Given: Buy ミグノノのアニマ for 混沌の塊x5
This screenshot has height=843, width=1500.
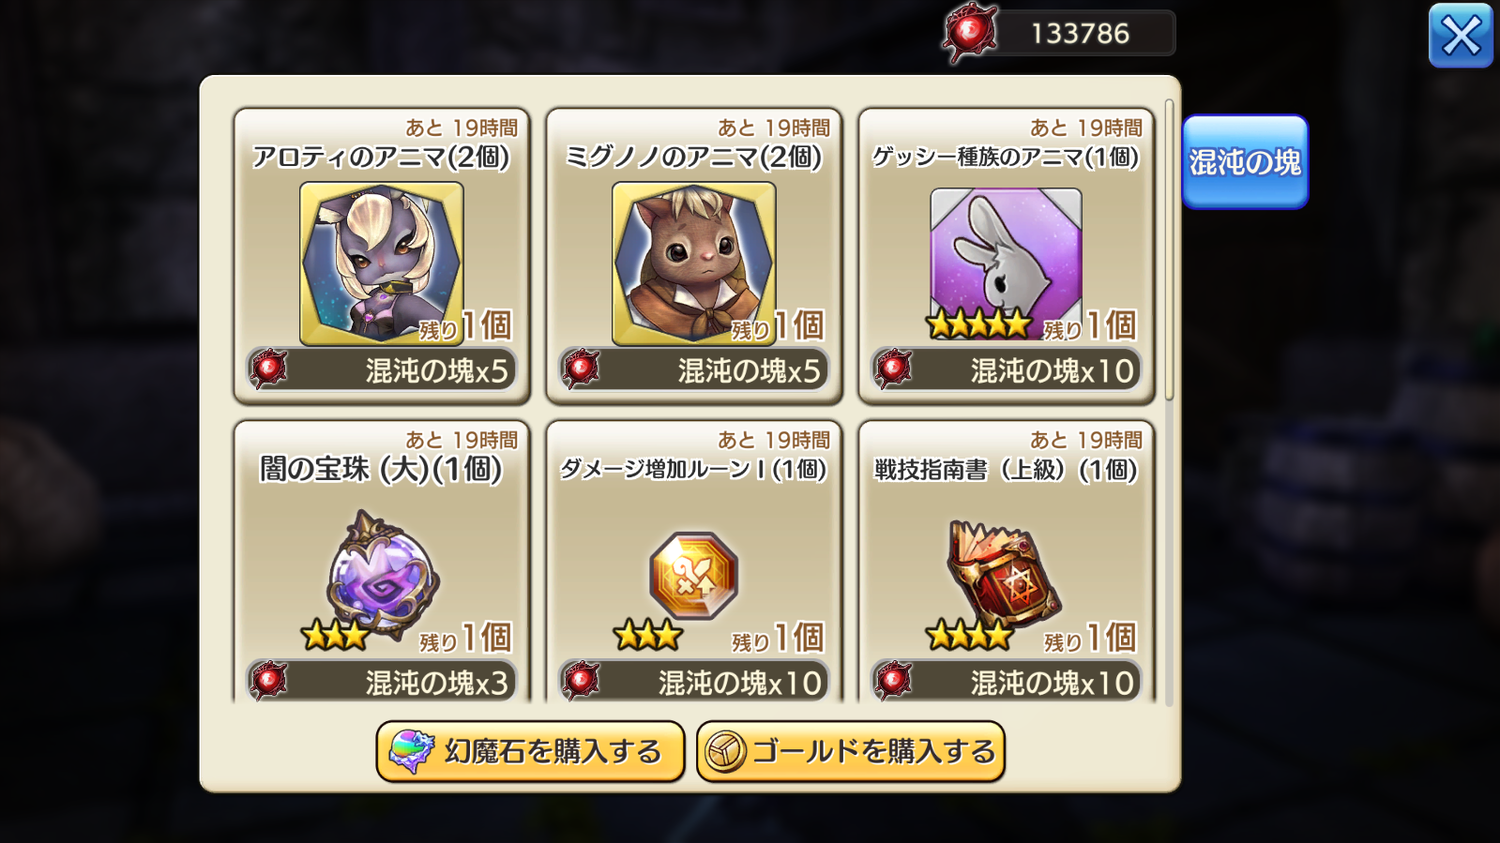Looking at the screenshot, I should click(694, 370).
